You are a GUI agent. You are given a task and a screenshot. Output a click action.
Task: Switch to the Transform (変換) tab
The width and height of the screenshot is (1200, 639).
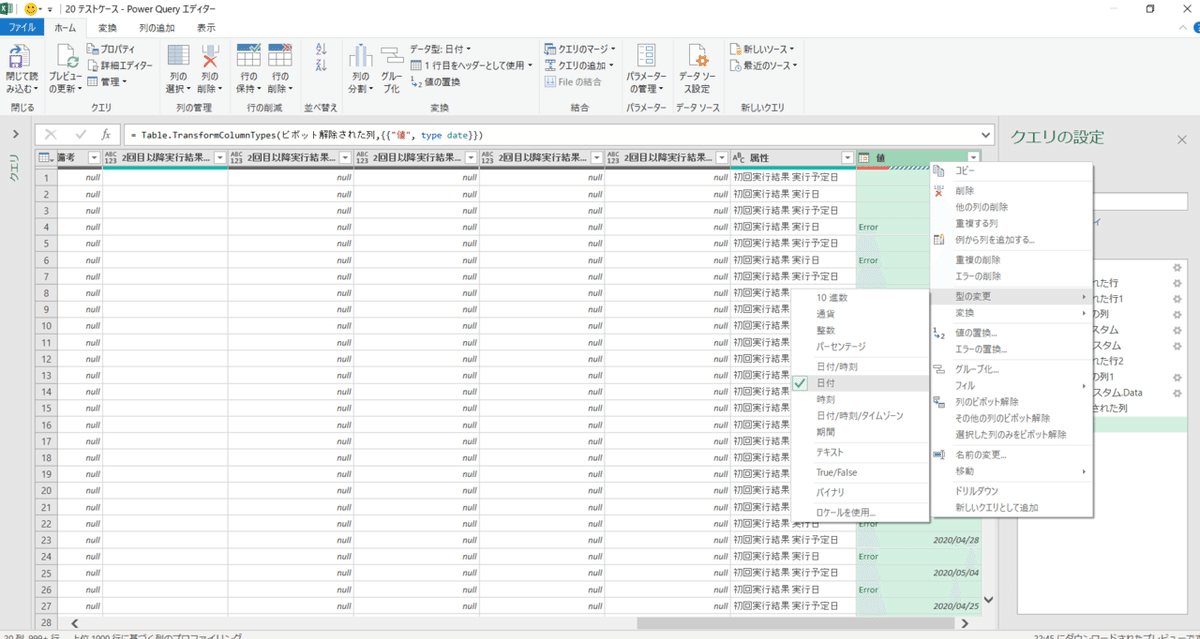(107, 28)
